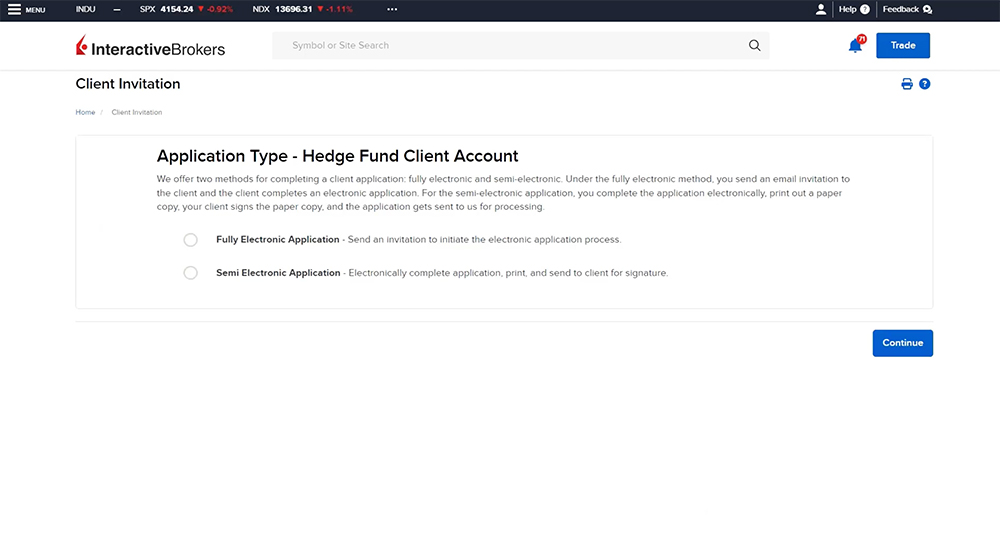Print the Client Invitation page
Image resolution: width=1000 pixels, height=541 pixels.
coord(907,84)
